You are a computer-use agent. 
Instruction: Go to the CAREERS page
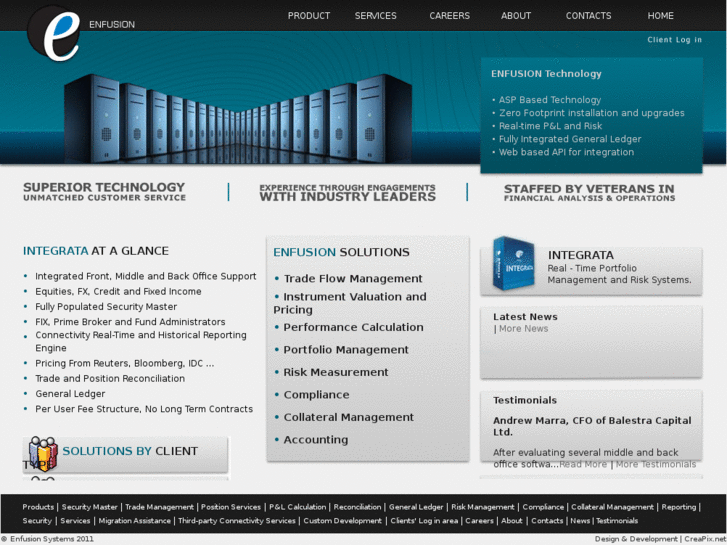[449, 16]
